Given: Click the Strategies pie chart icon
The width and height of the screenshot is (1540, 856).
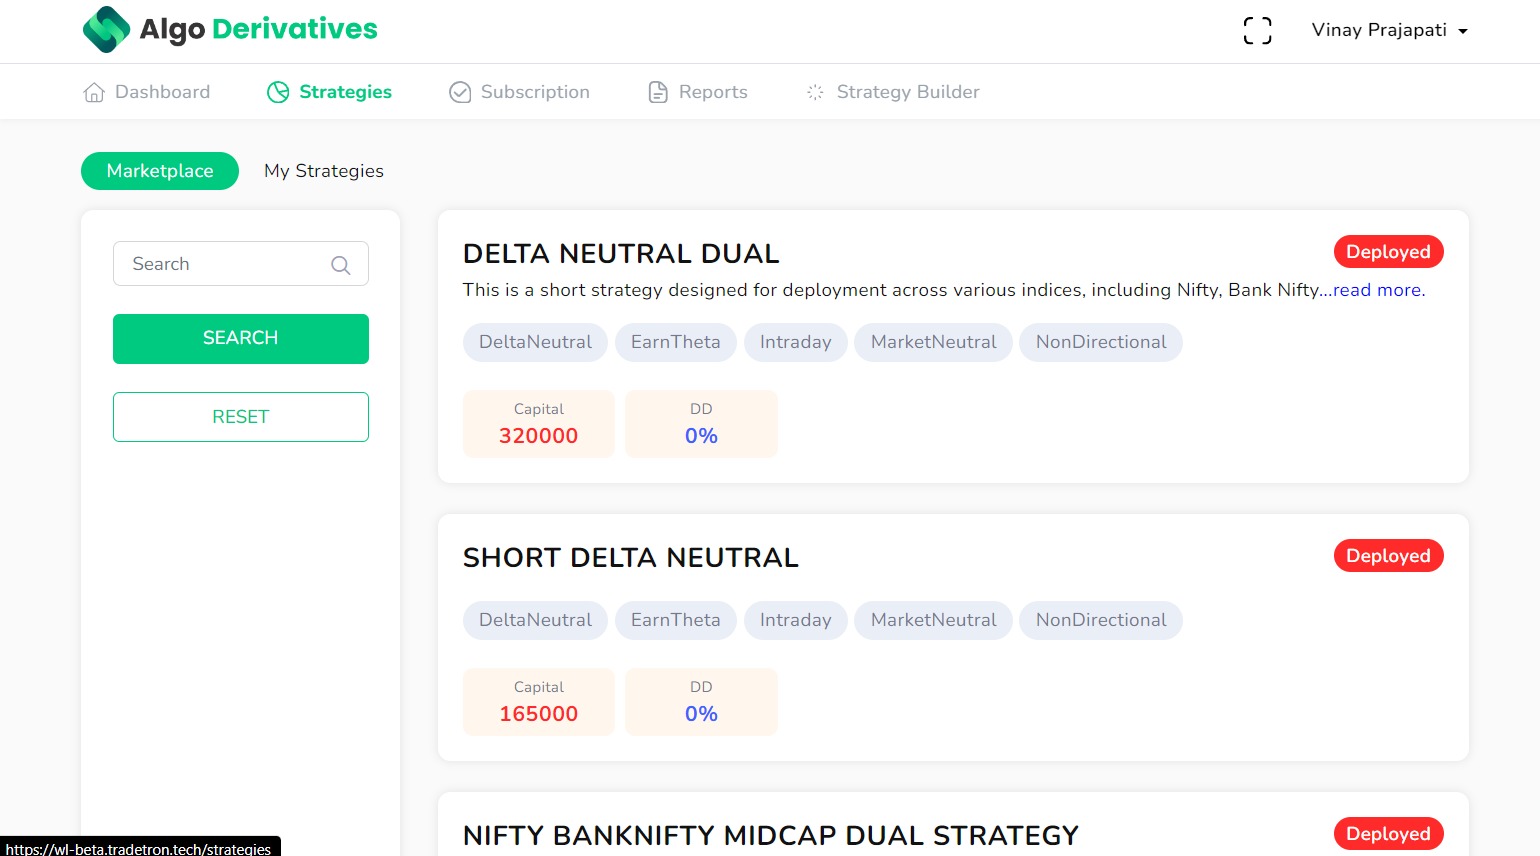Looking at the screenshot, I should [278, 93].
